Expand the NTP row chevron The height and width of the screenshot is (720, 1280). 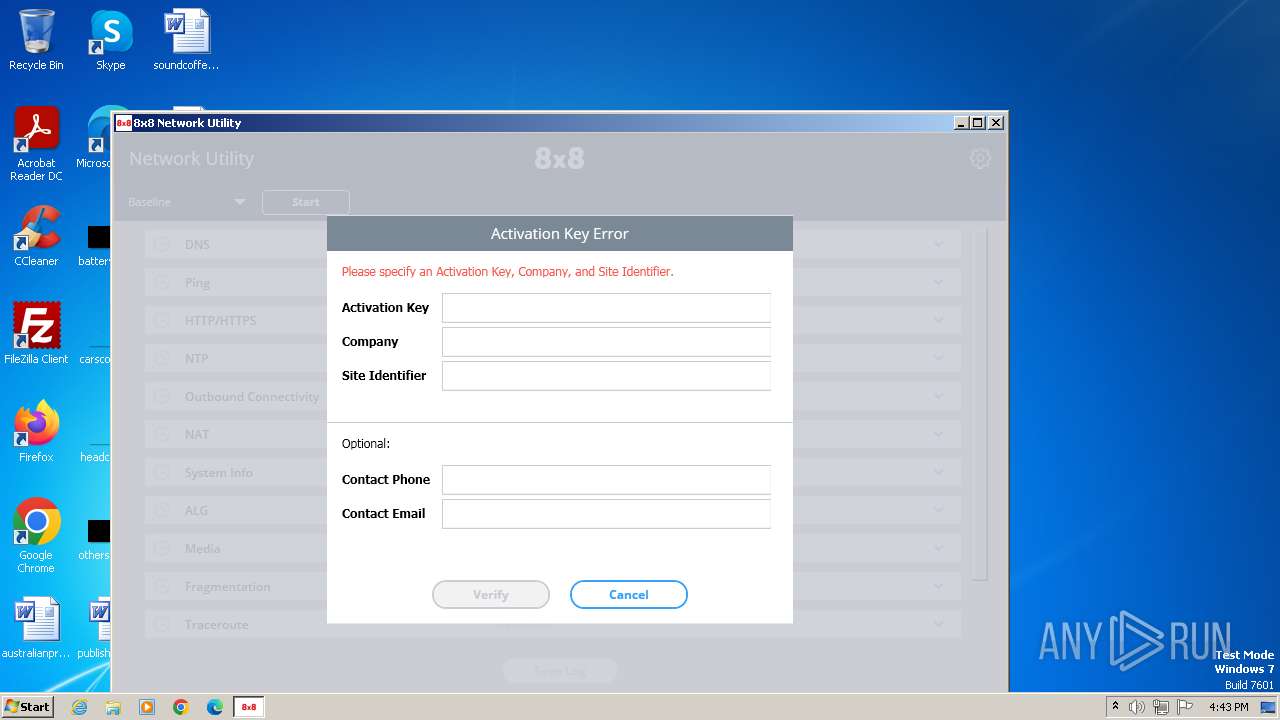[x=938, y=359]
